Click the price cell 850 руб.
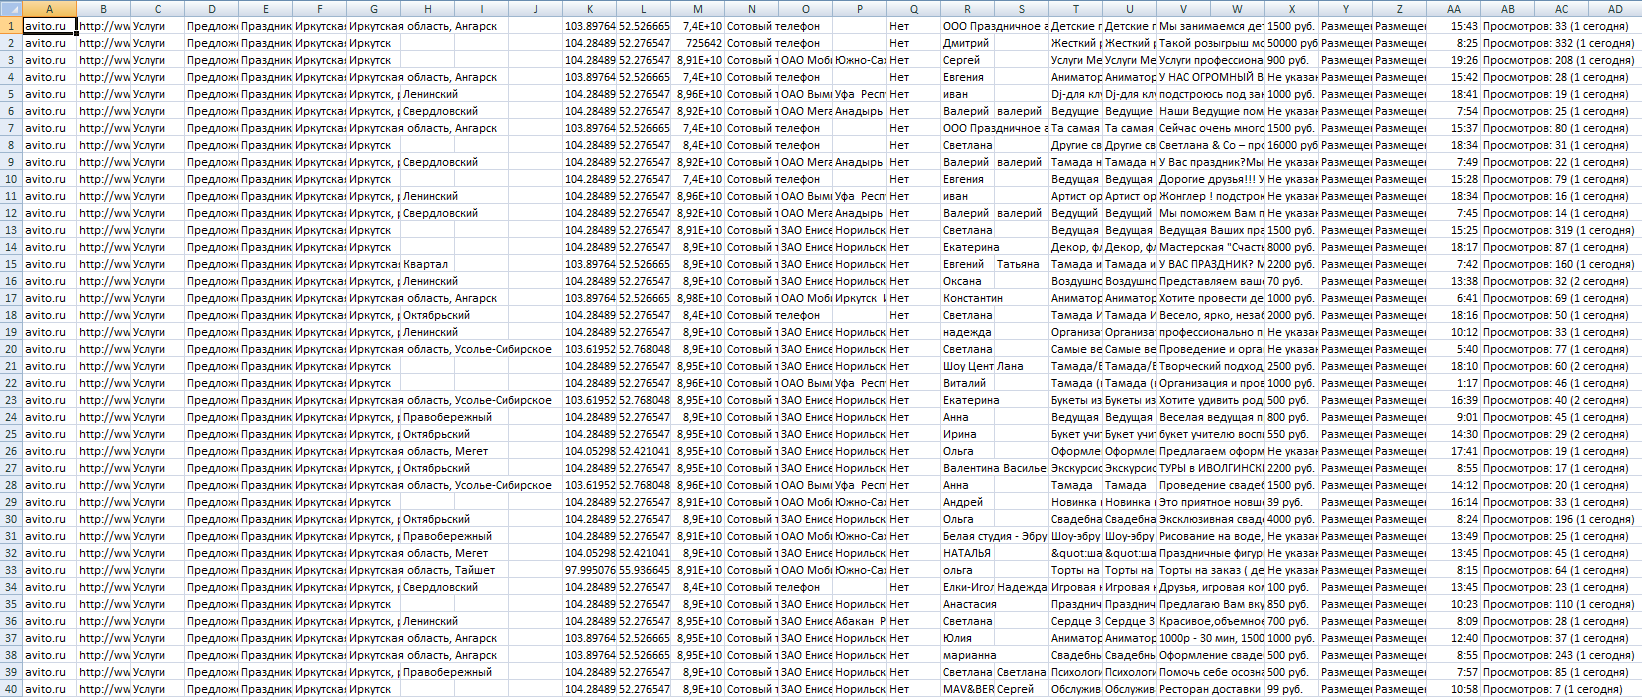1642x697 pixels. point(1291,604)
